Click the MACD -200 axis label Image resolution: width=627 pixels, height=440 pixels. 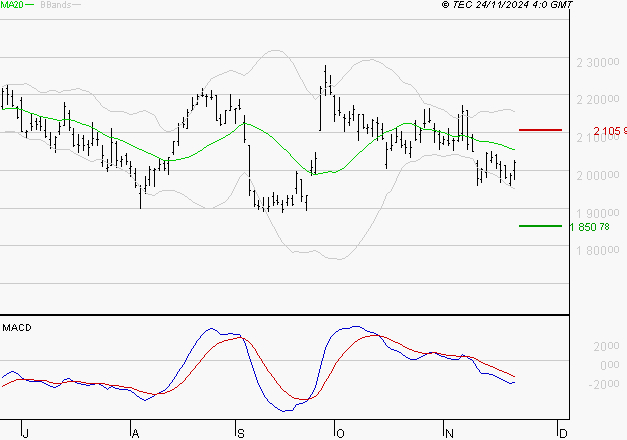(x=604, y=384)
